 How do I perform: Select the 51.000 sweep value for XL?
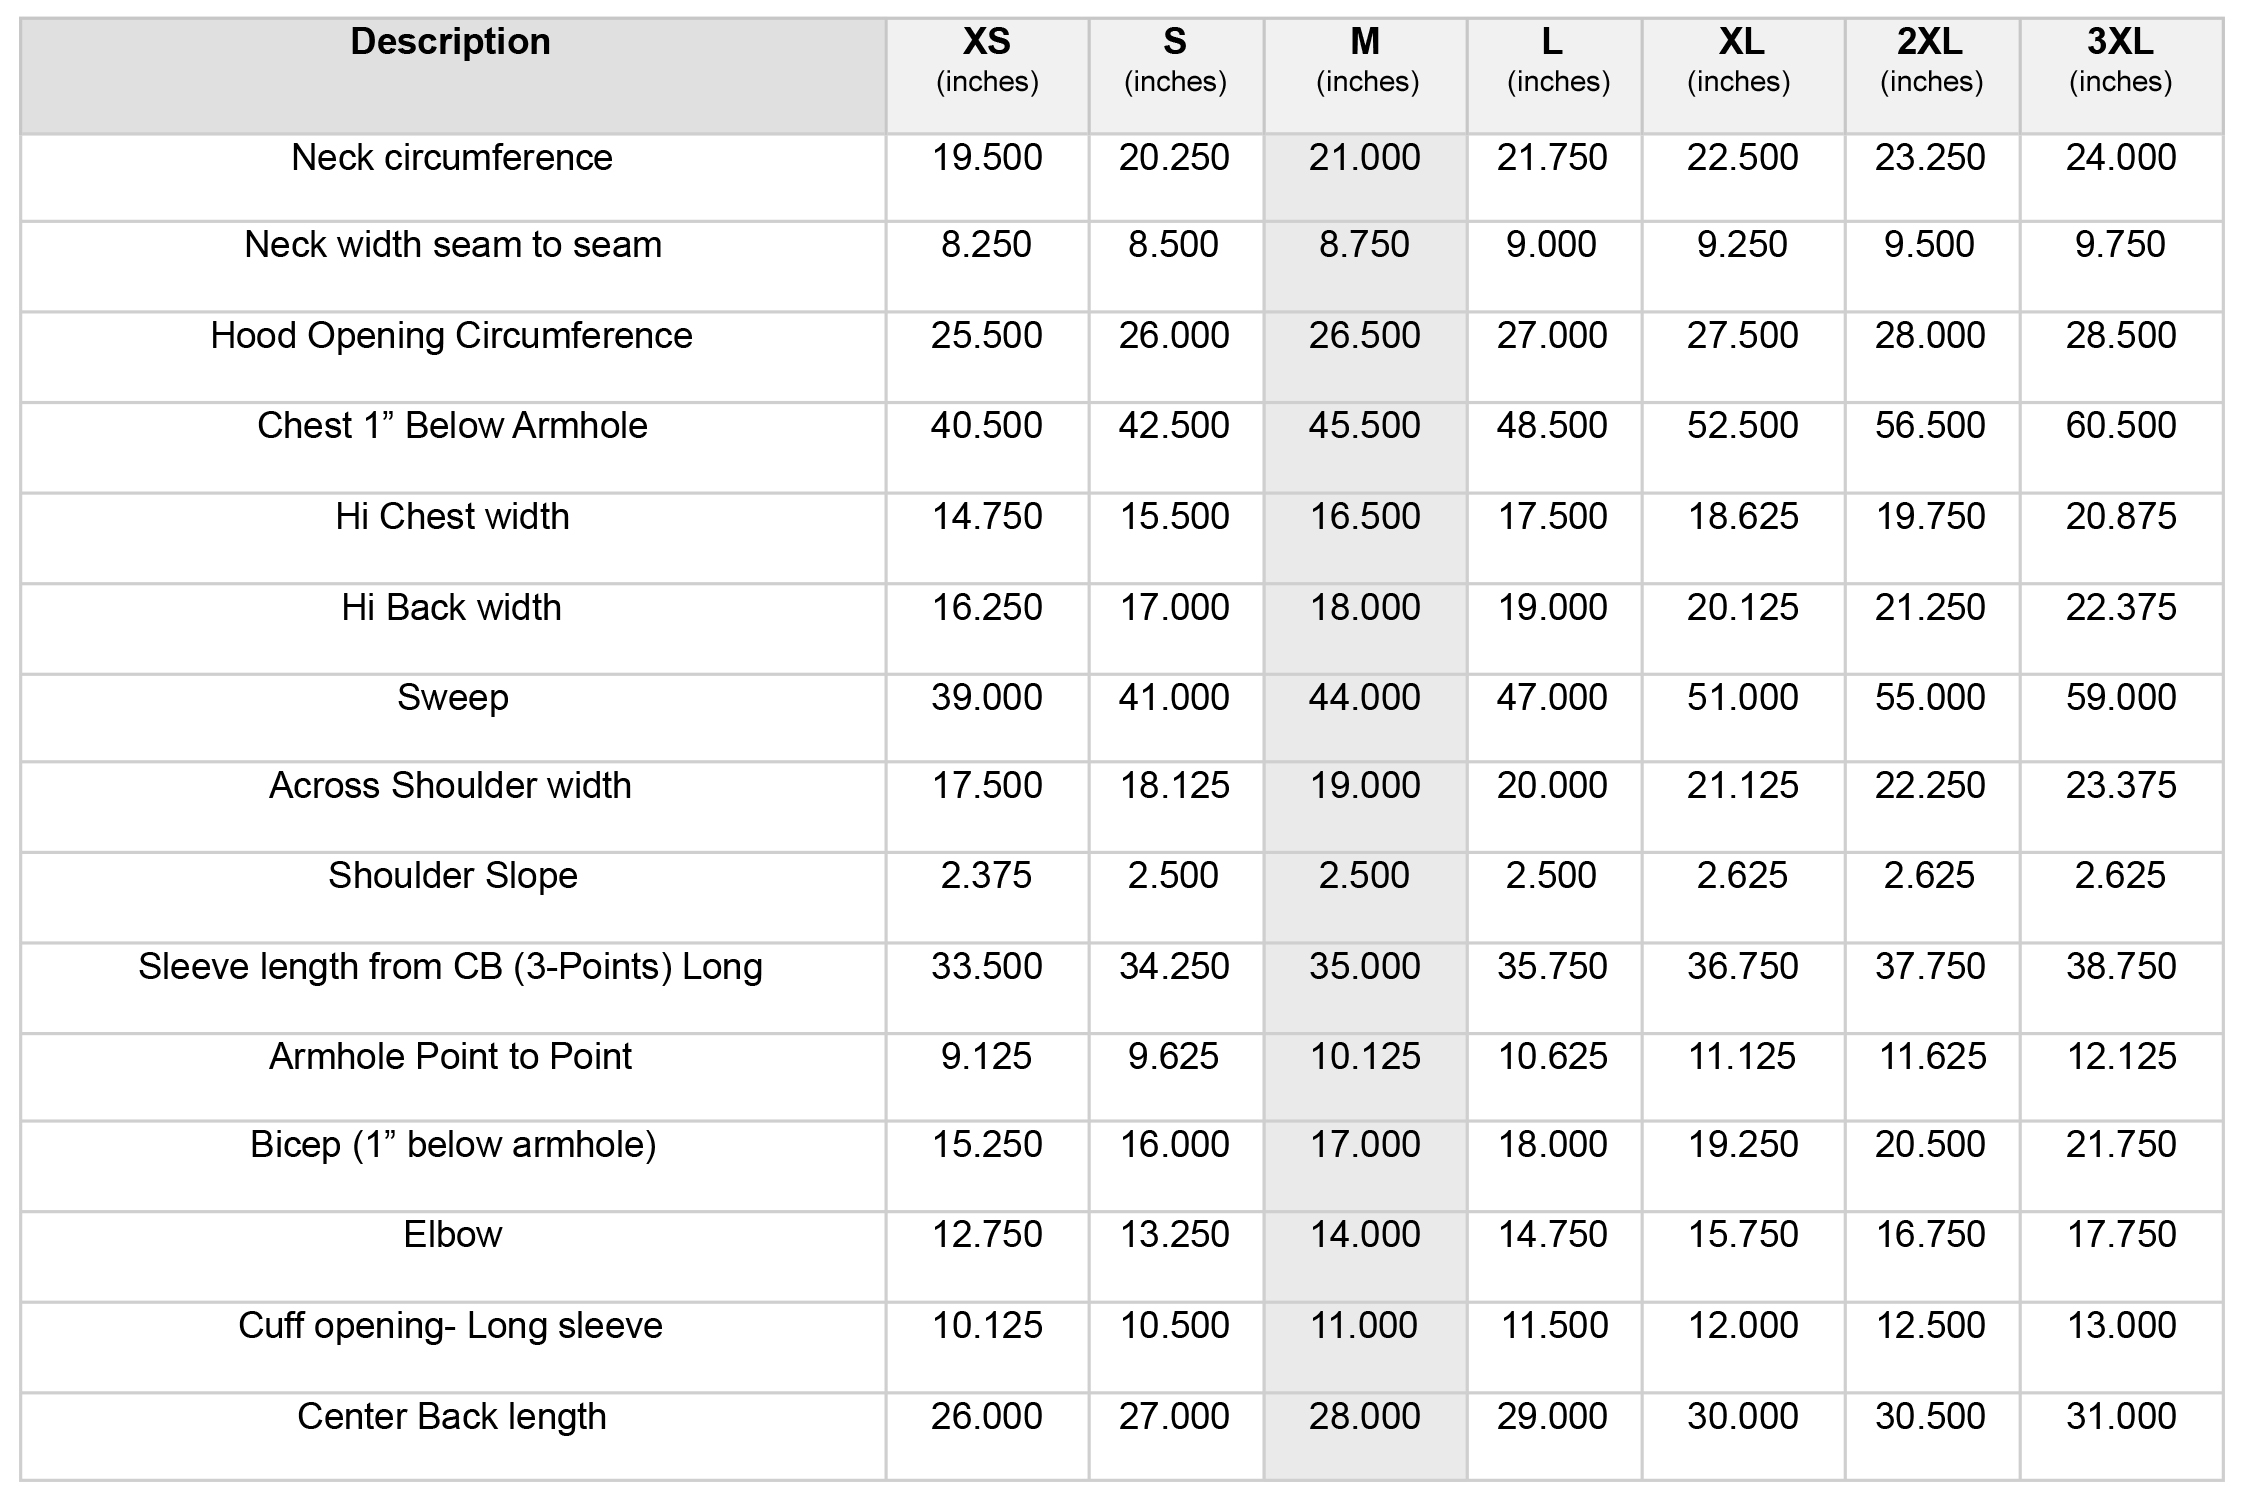[x=1742, y=698]
